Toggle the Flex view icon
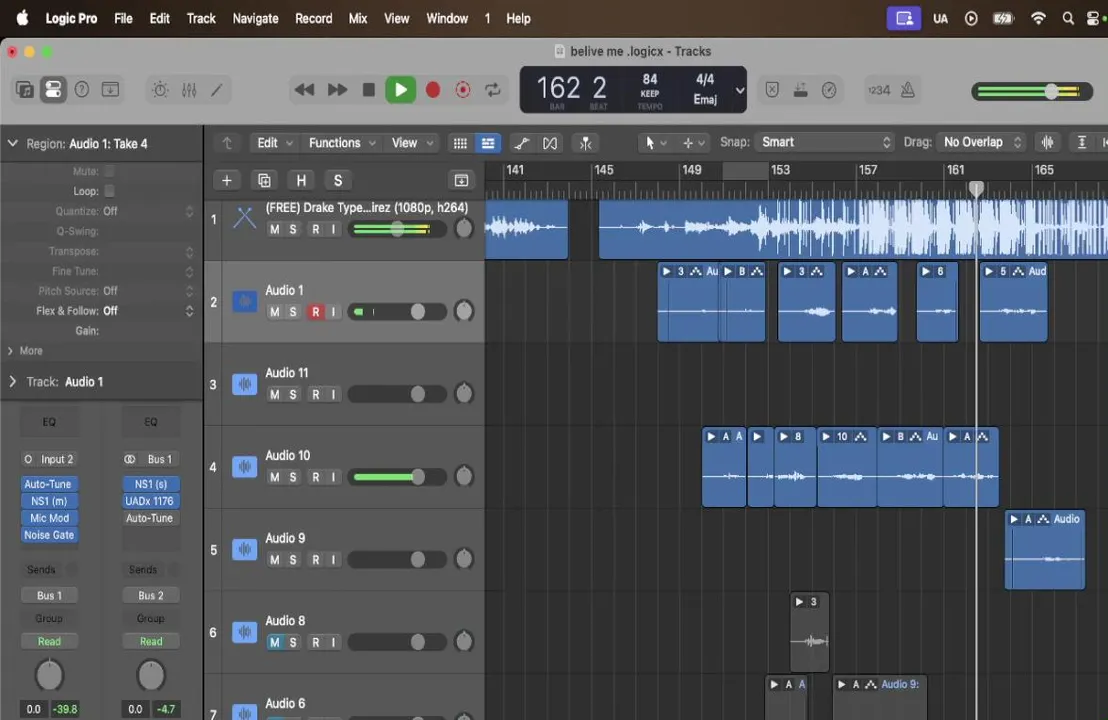The height and width of the screenshot is (720, 1108). 550,143
